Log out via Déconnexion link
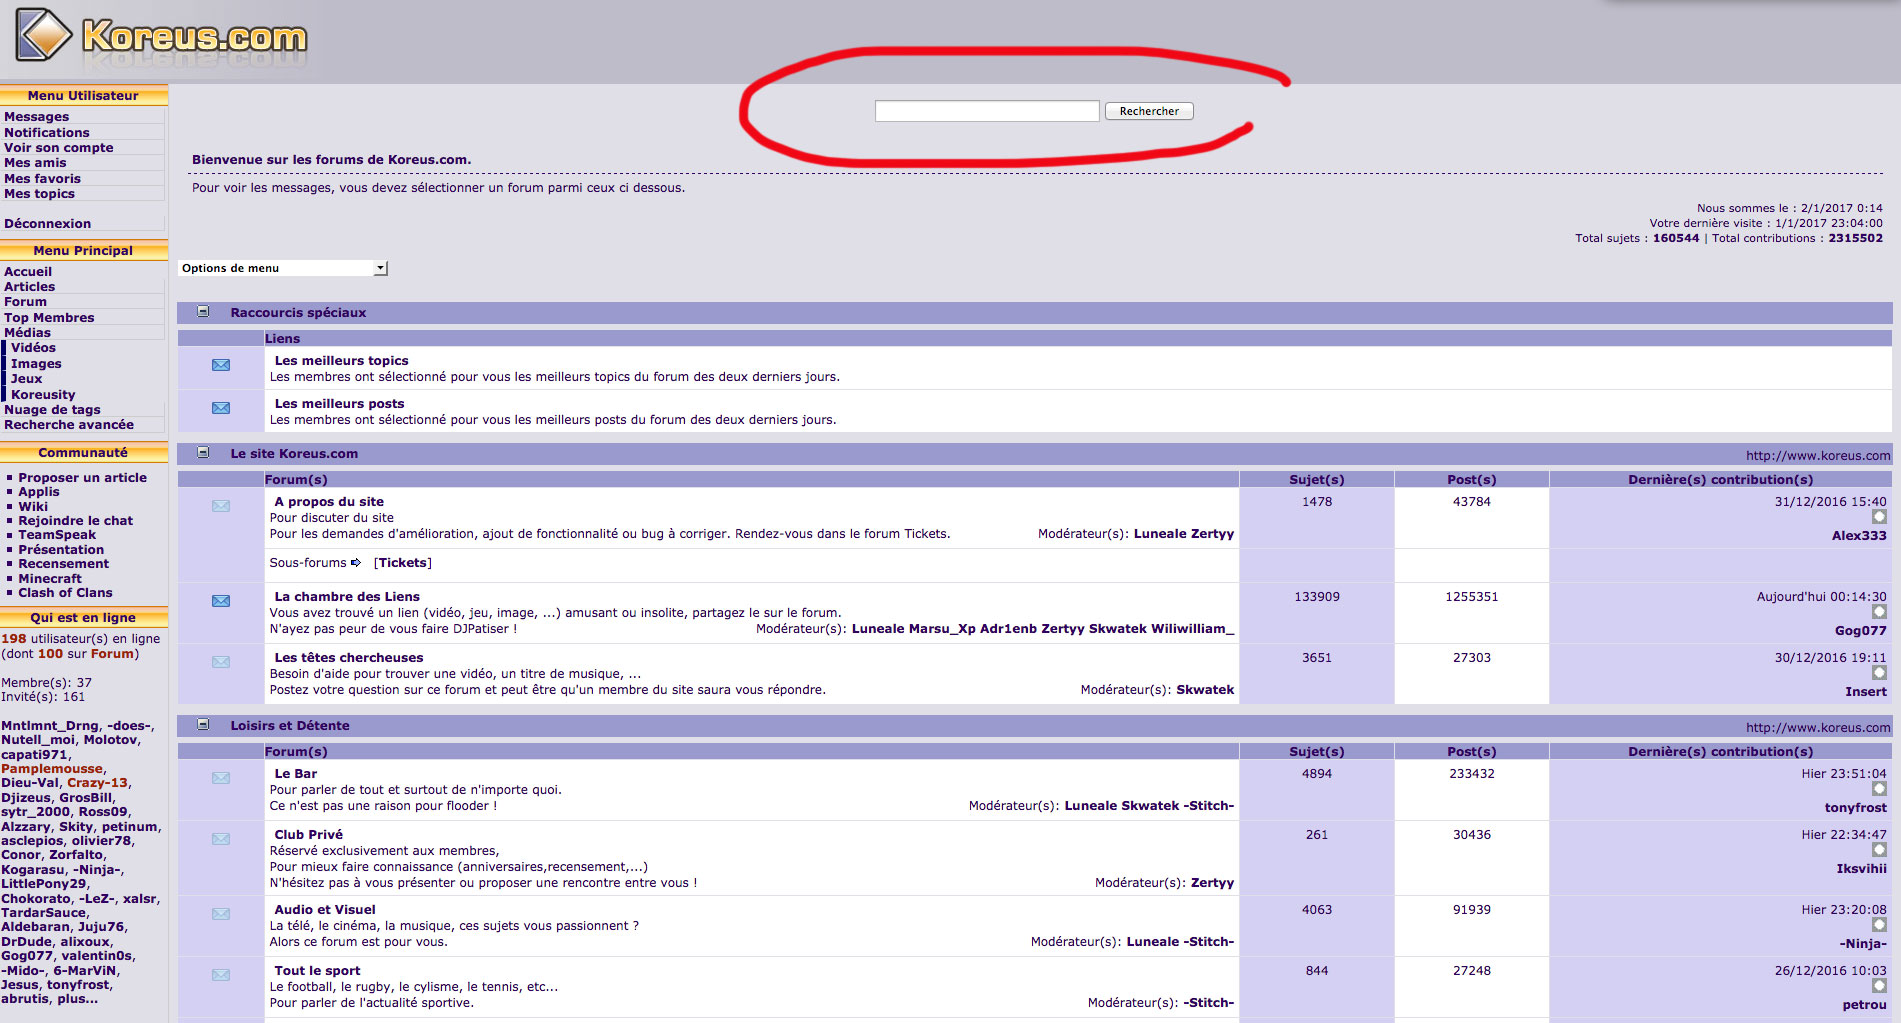The height and width of the screenshot is (1023, 1901). (x=47, y=224)
